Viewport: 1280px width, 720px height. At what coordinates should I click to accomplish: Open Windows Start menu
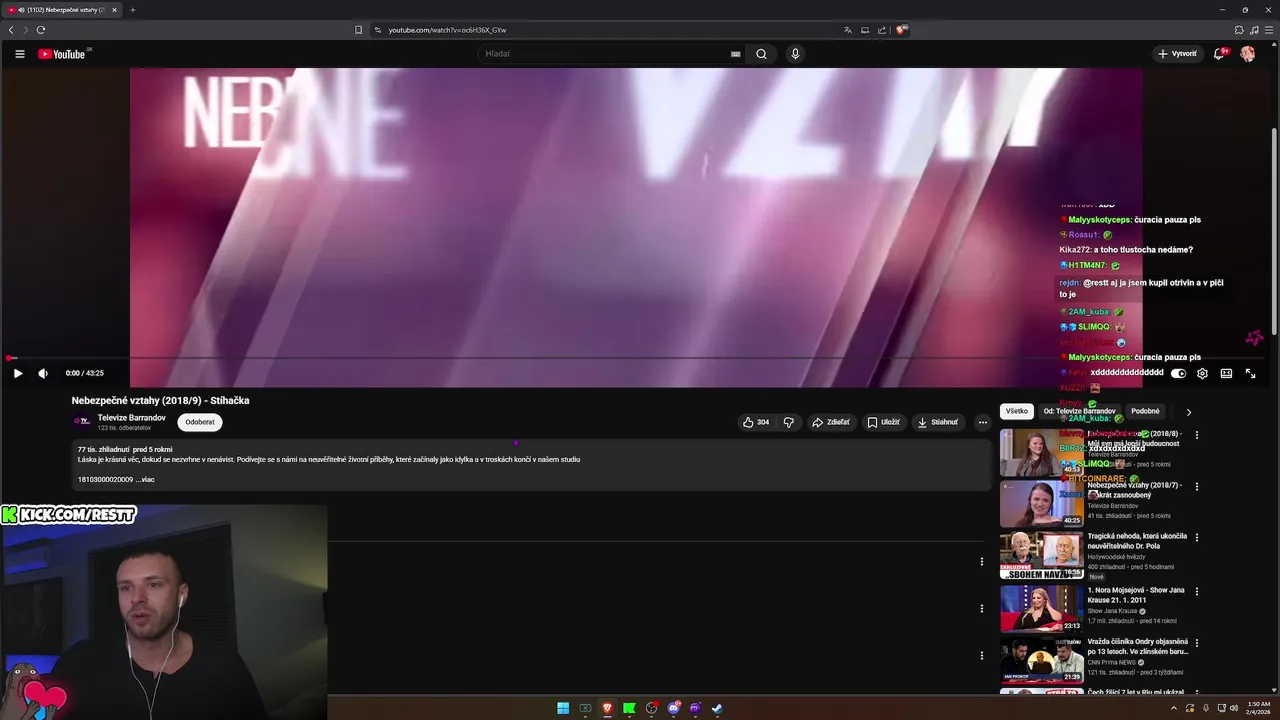point(563,708)
